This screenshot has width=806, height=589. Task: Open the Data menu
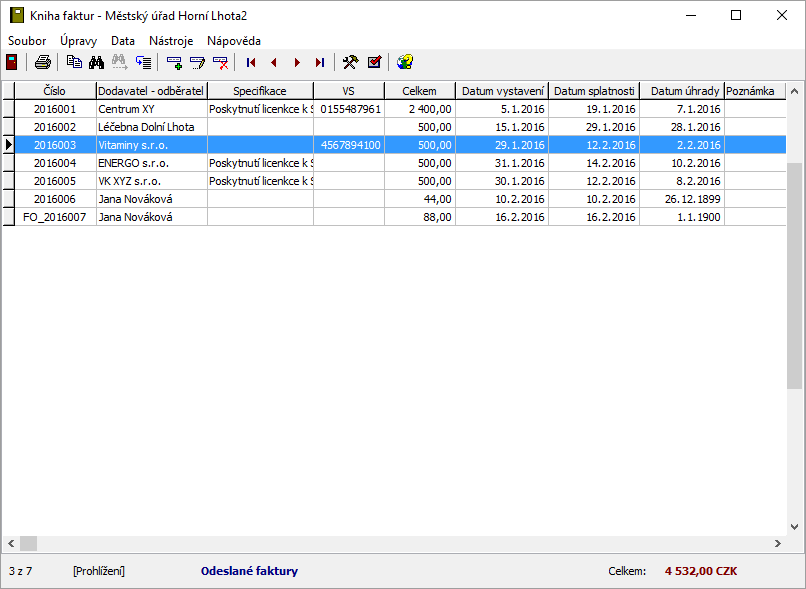tap(123, 41)
